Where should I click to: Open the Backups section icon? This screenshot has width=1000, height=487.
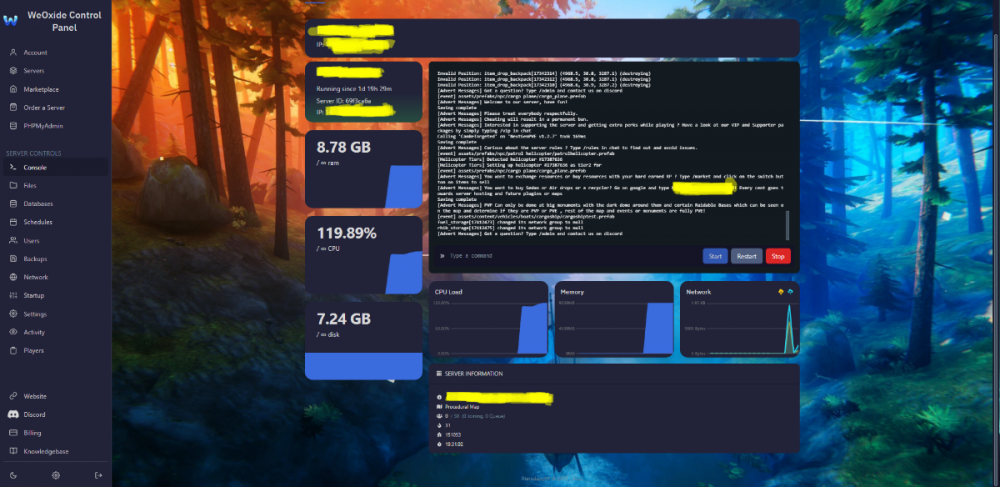[x=12, y=259]
